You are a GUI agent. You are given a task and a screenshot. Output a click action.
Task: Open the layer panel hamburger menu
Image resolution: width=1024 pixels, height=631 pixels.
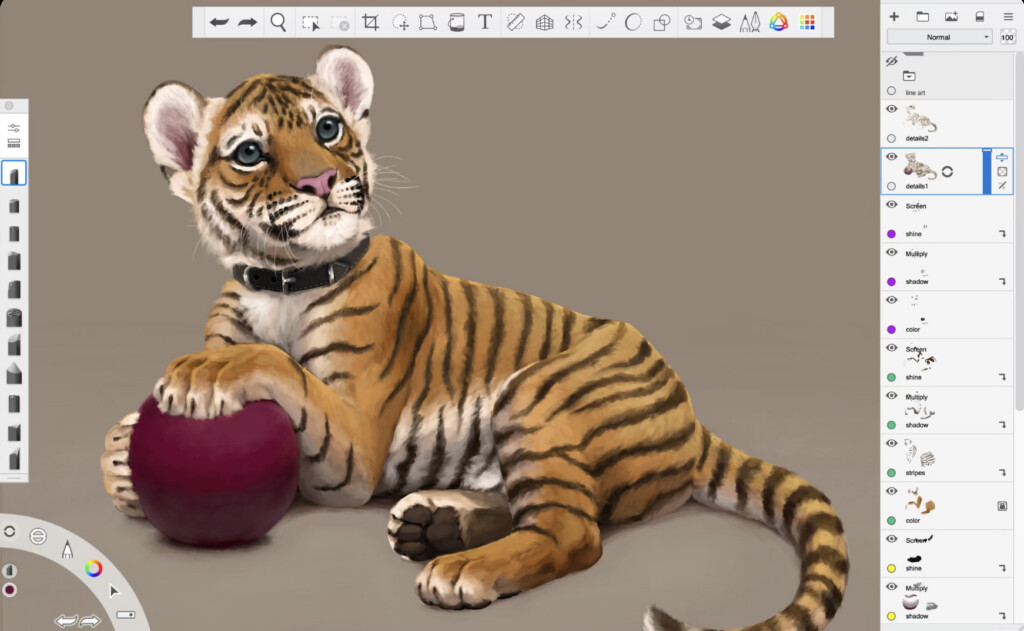1008,16
